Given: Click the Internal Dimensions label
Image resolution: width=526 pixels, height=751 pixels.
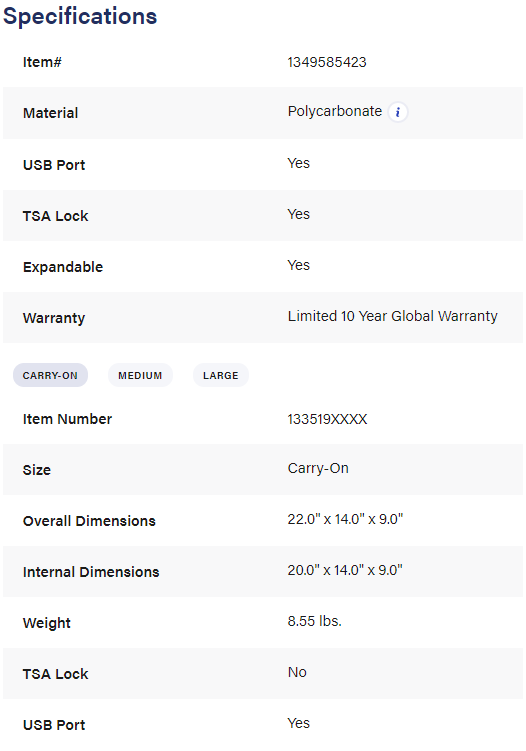Looking at the screenshot, I should 91,572.
